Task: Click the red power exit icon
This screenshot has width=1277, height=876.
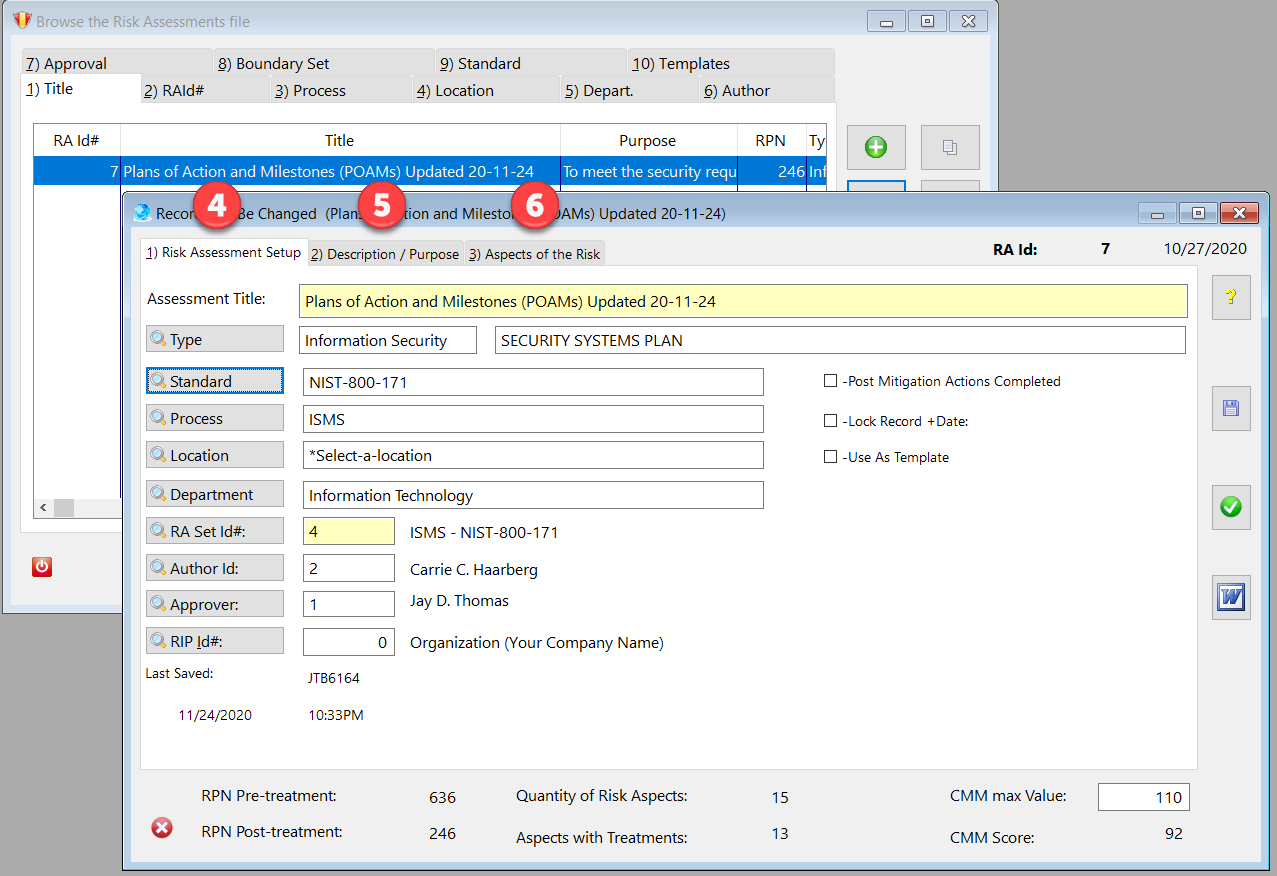Action: [x=42, y=567]
